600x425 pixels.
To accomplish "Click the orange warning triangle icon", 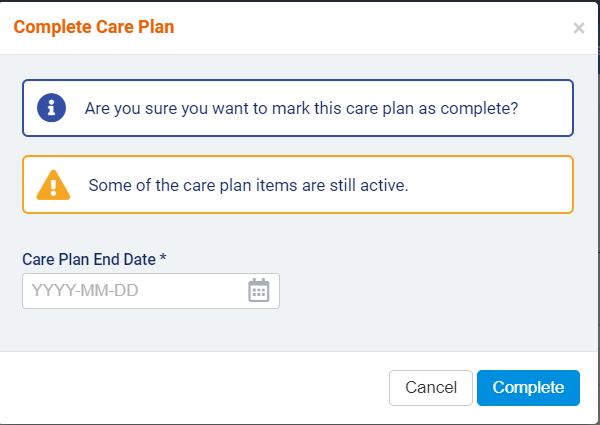I will point(53,185).
